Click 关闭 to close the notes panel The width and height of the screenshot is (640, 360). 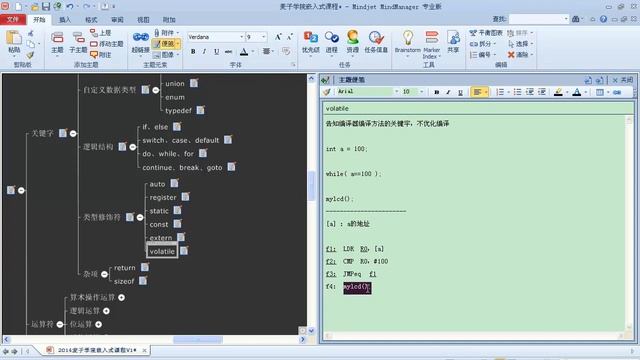(x=622, y=80)
